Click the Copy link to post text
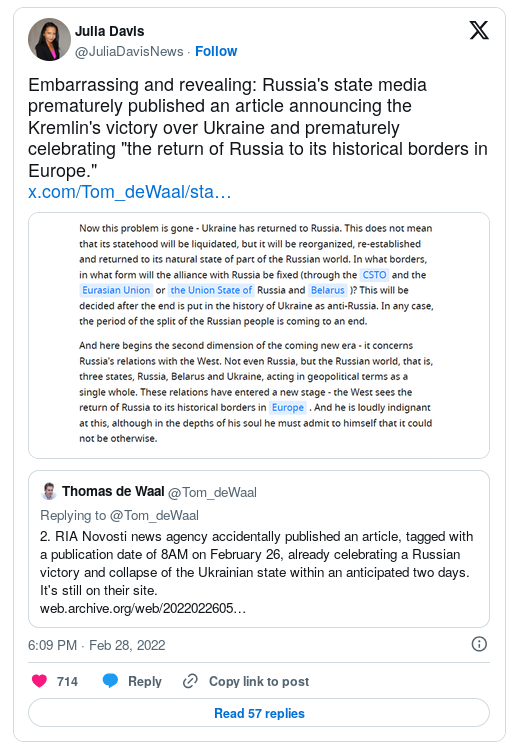Image resolution: width=517 pixels, height=747 pixels. pyautogui.click(x=259, y=681)
